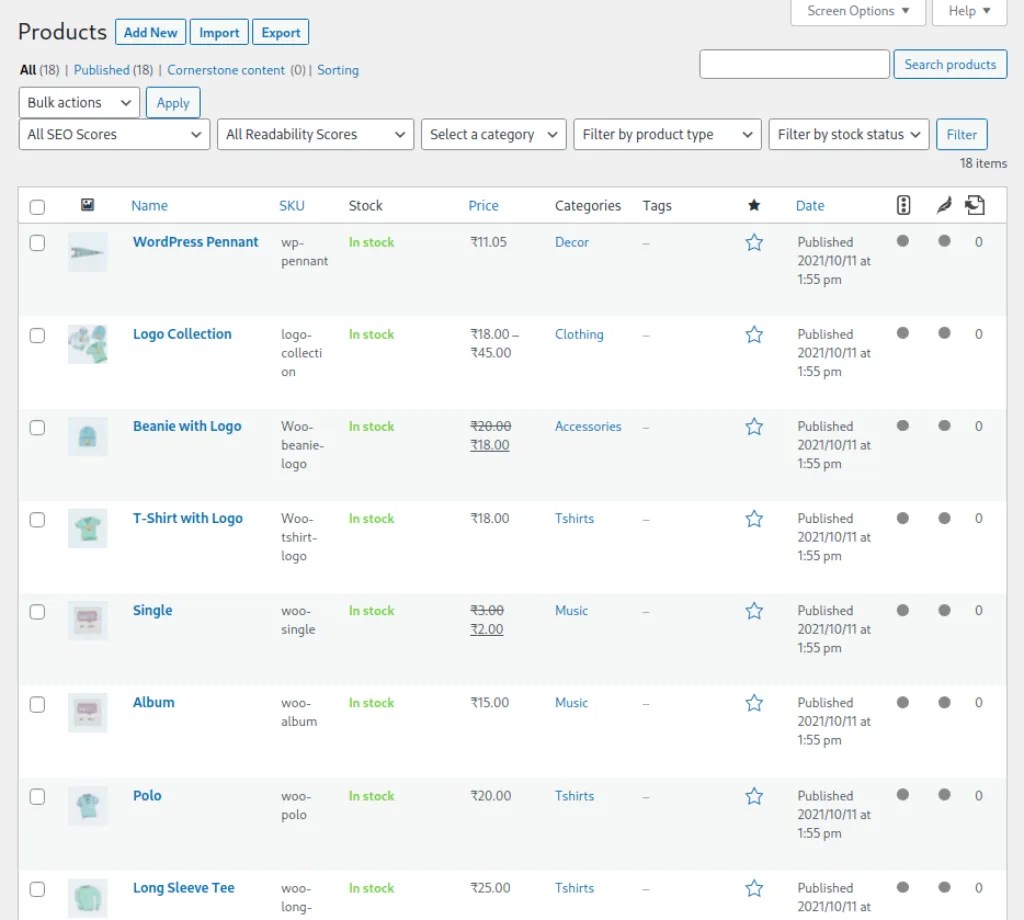This screenshot has height=920, width=1024.
Task: Open the Filter by stock status dropdown
Action: pos(848,134)
